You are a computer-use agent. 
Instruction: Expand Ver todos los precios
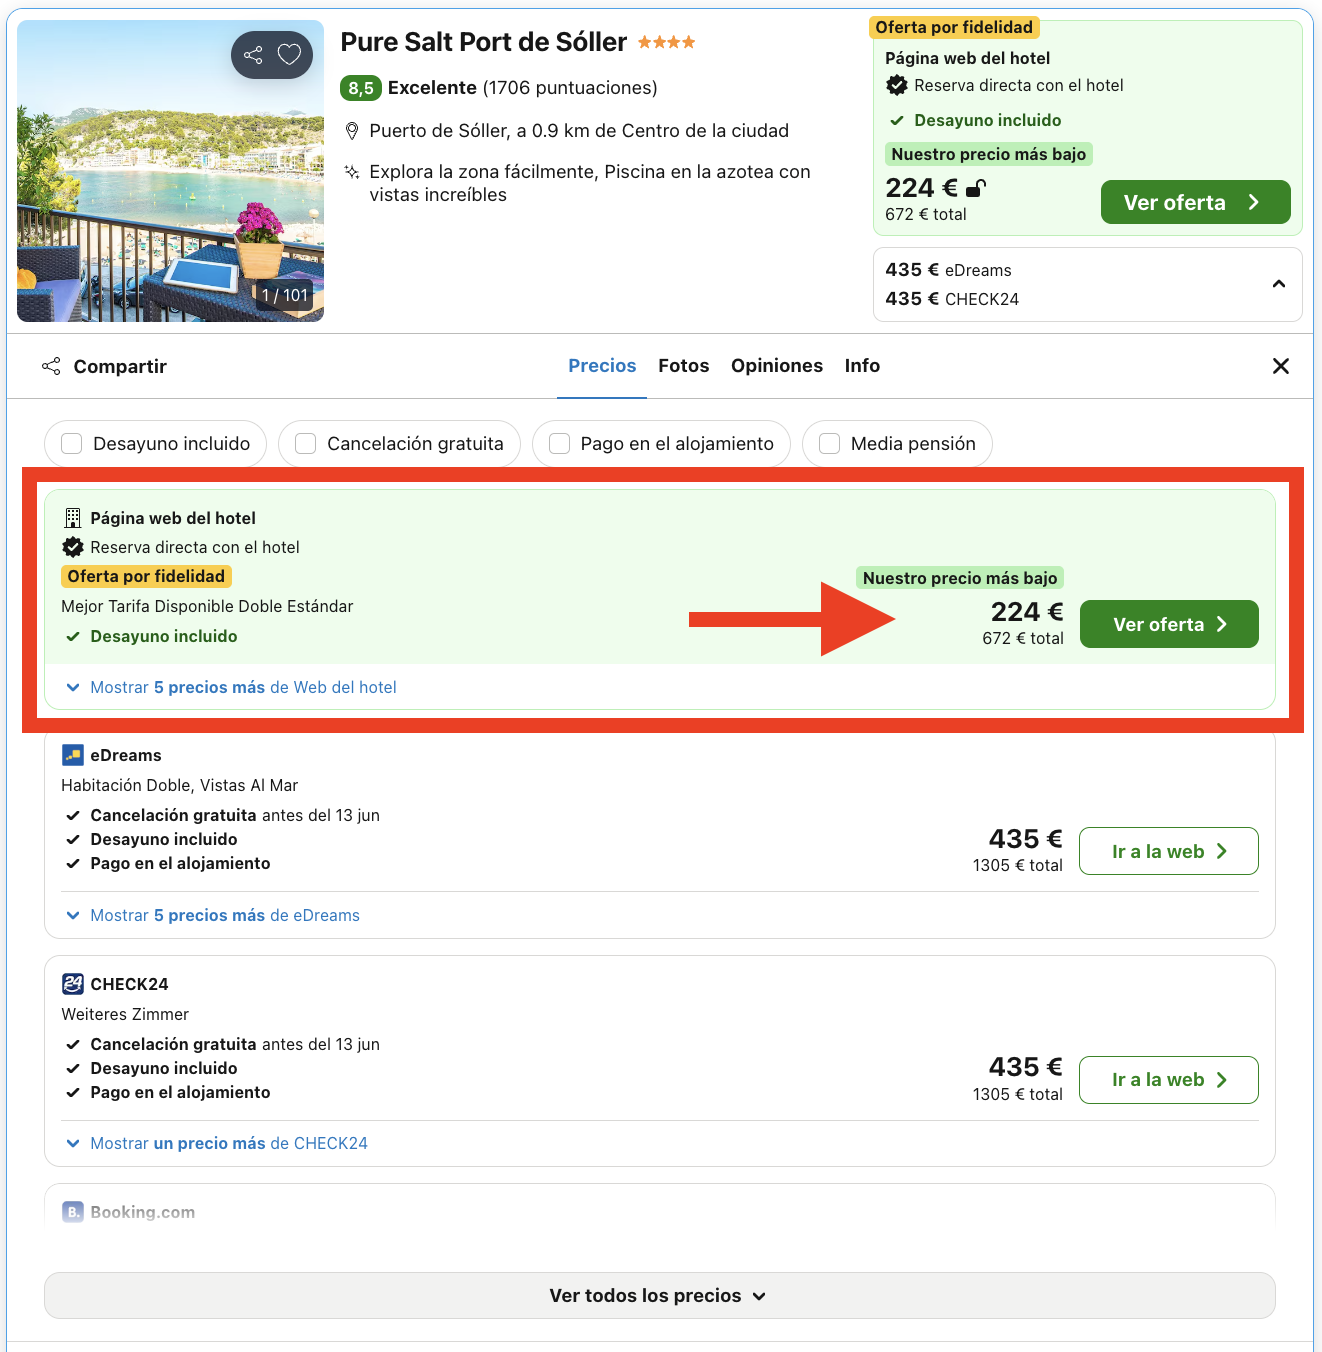pyautogui.click(x=659, y=1295)
